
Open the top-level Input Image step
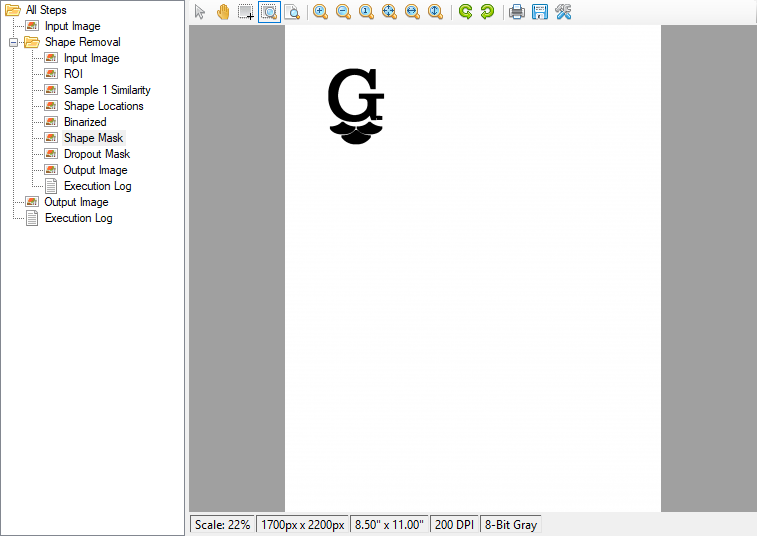72,26
